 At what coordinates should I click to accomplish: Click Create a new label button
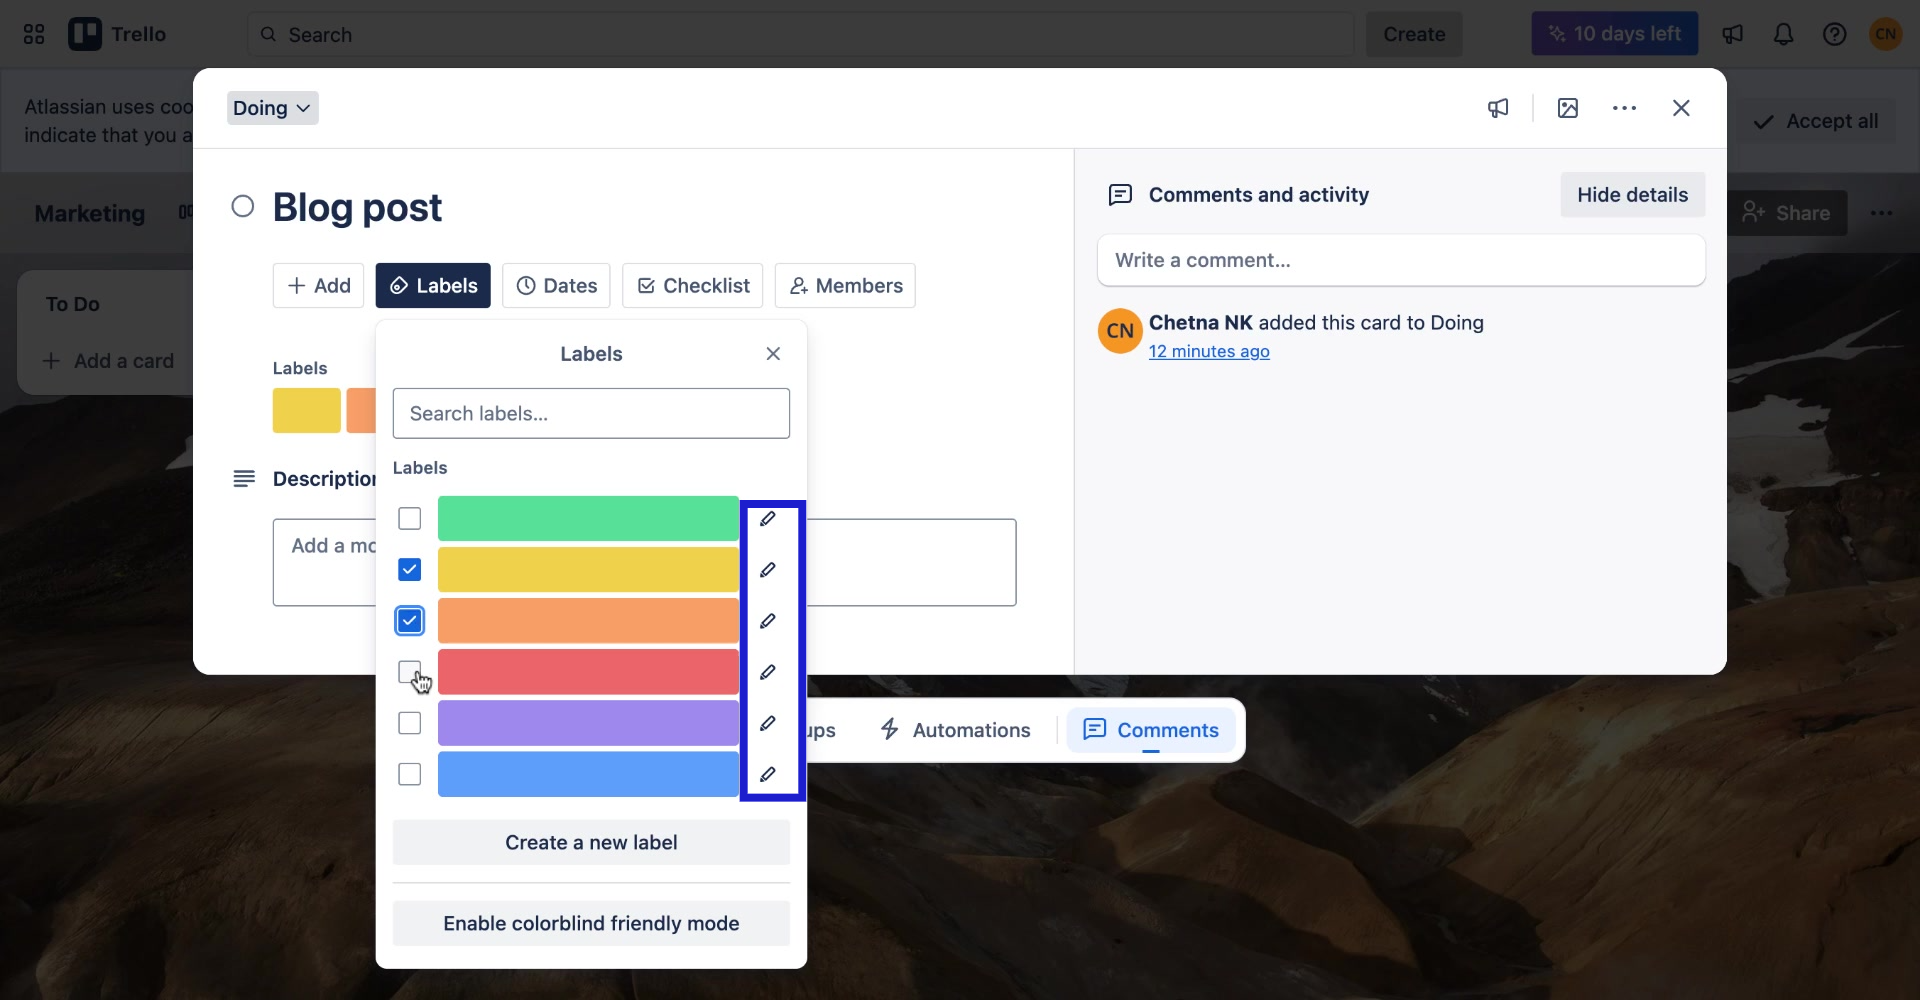(x=591, y=843)
